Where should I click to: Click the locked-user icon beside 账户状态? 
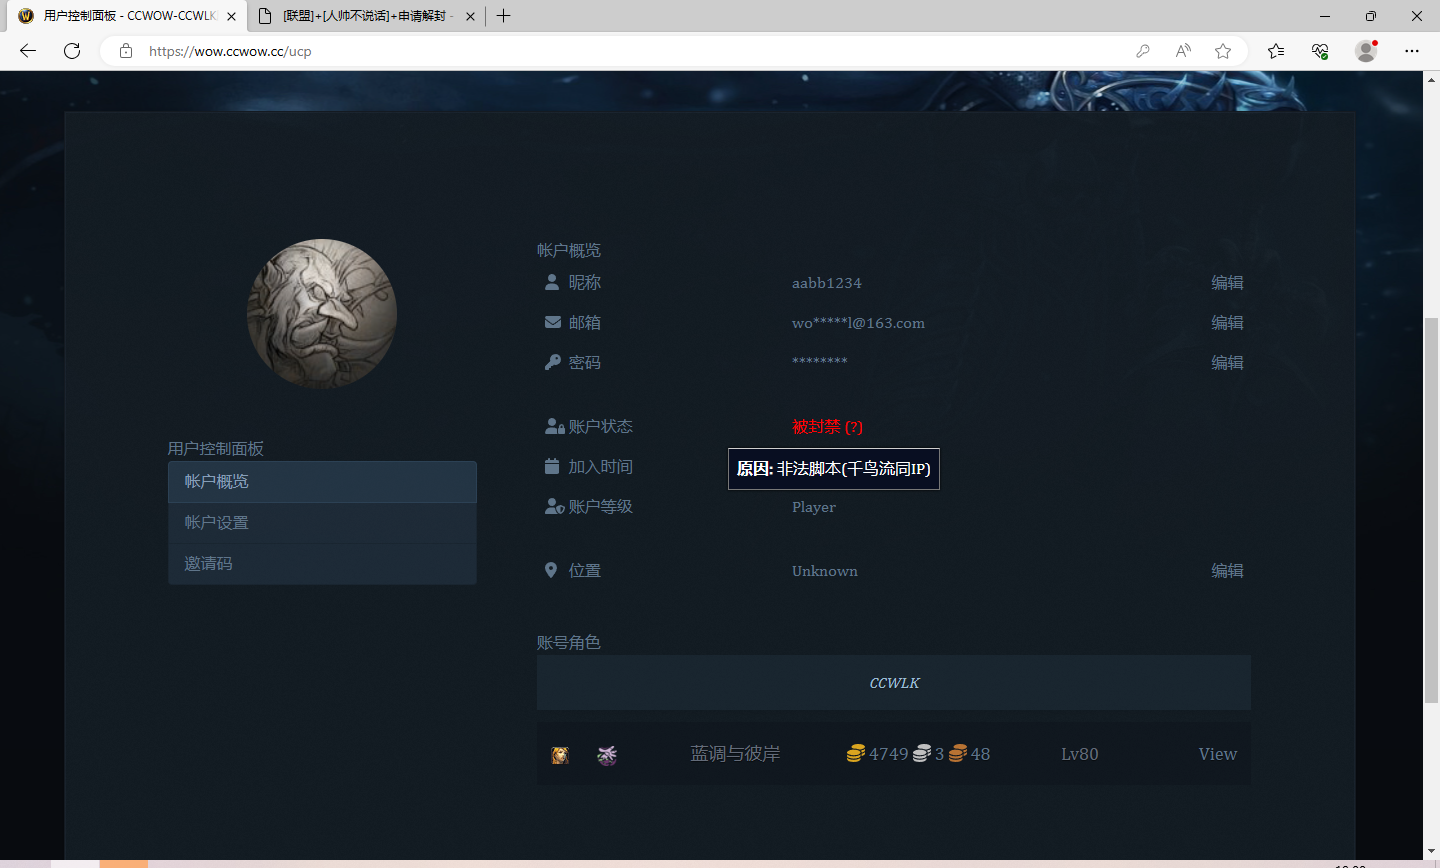pyautogui.click(x=553, y=426)
